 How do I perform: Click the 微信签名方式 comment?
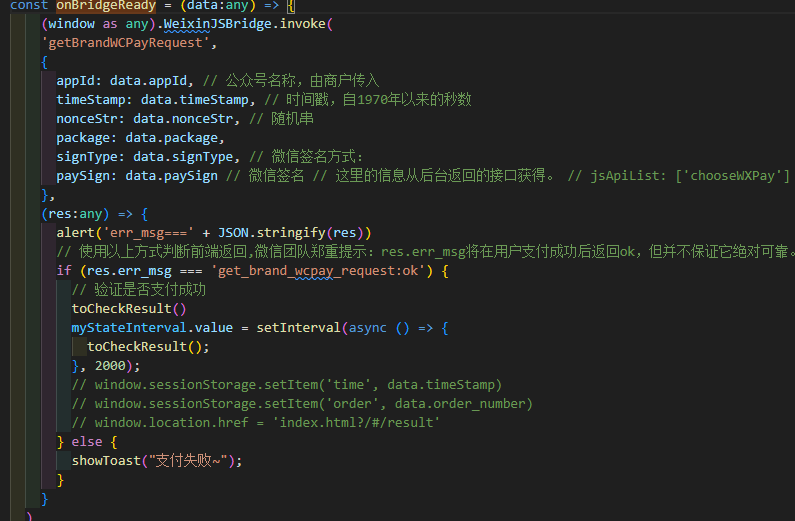[x=306, y=157]
